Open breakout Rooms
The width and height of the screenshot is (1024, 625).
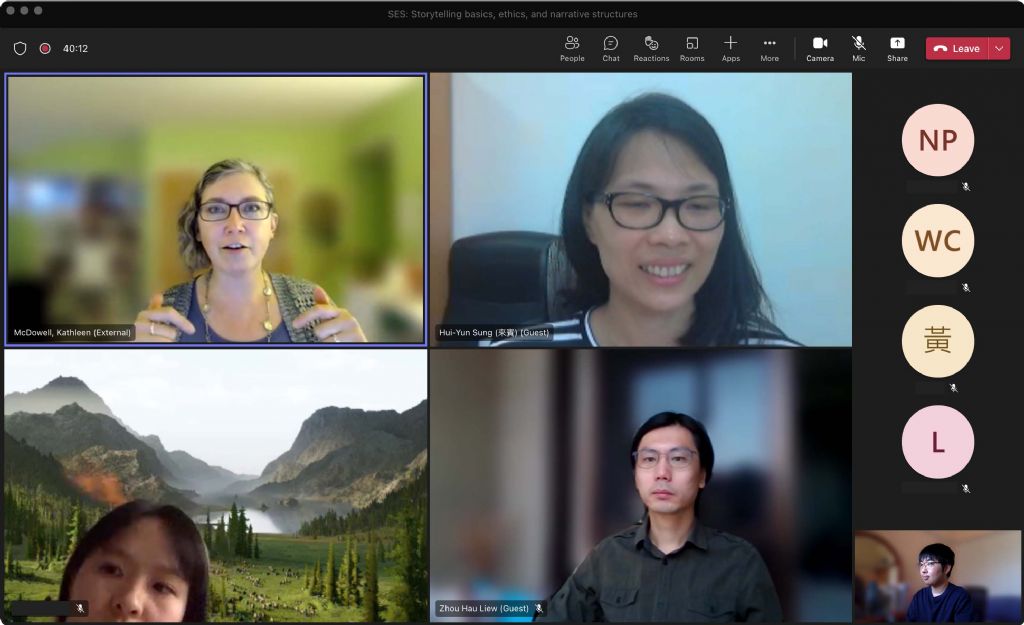point(692,49)
